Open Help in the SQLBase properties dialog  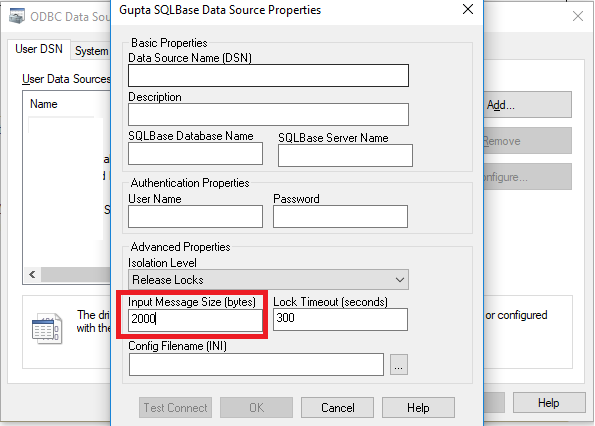[x=418, y=407]
